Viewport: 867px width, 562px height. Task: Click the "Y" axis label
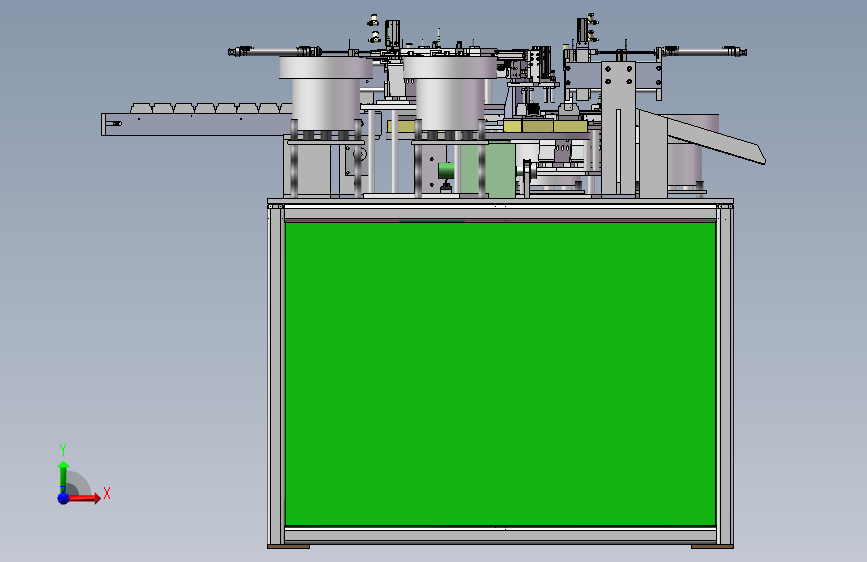pos(63,449)
